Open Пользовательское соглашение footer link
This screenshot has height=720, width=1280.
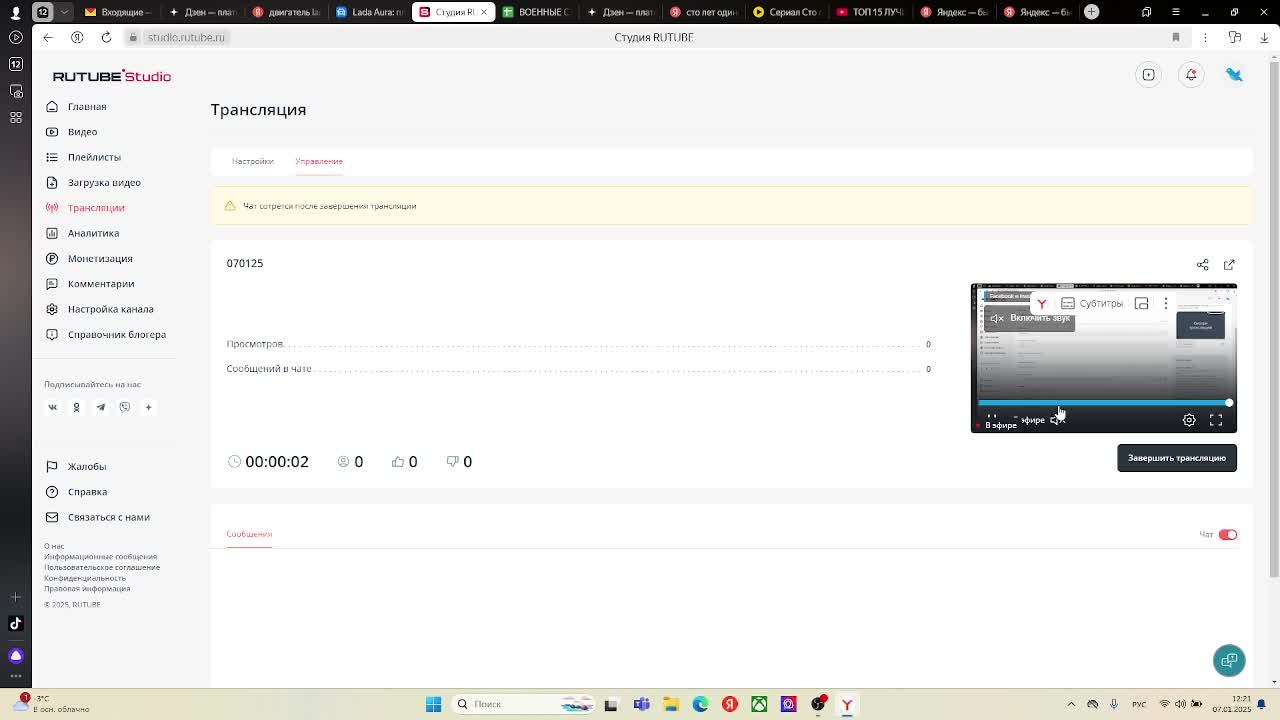[102, 567]
